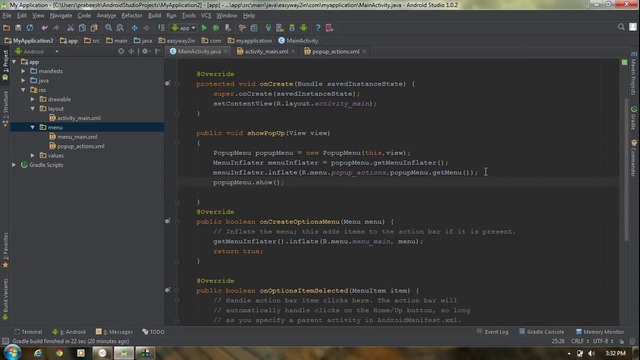Open the Terminal tool window
Image resolution: width=640 pixels, height=360 pixels.
point(28,332)
